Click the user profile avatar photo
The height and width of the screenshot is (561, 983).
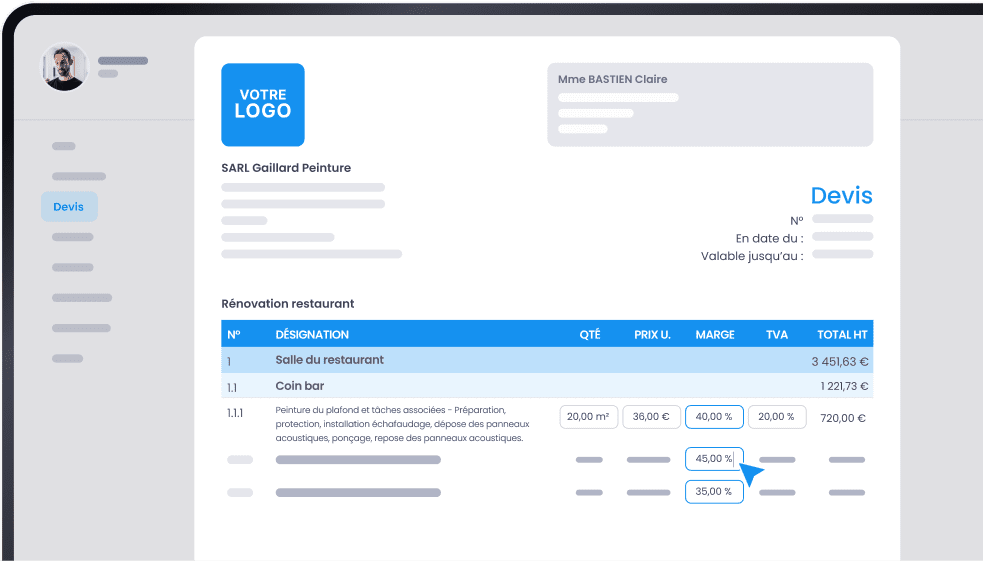[x=64, y=68]
